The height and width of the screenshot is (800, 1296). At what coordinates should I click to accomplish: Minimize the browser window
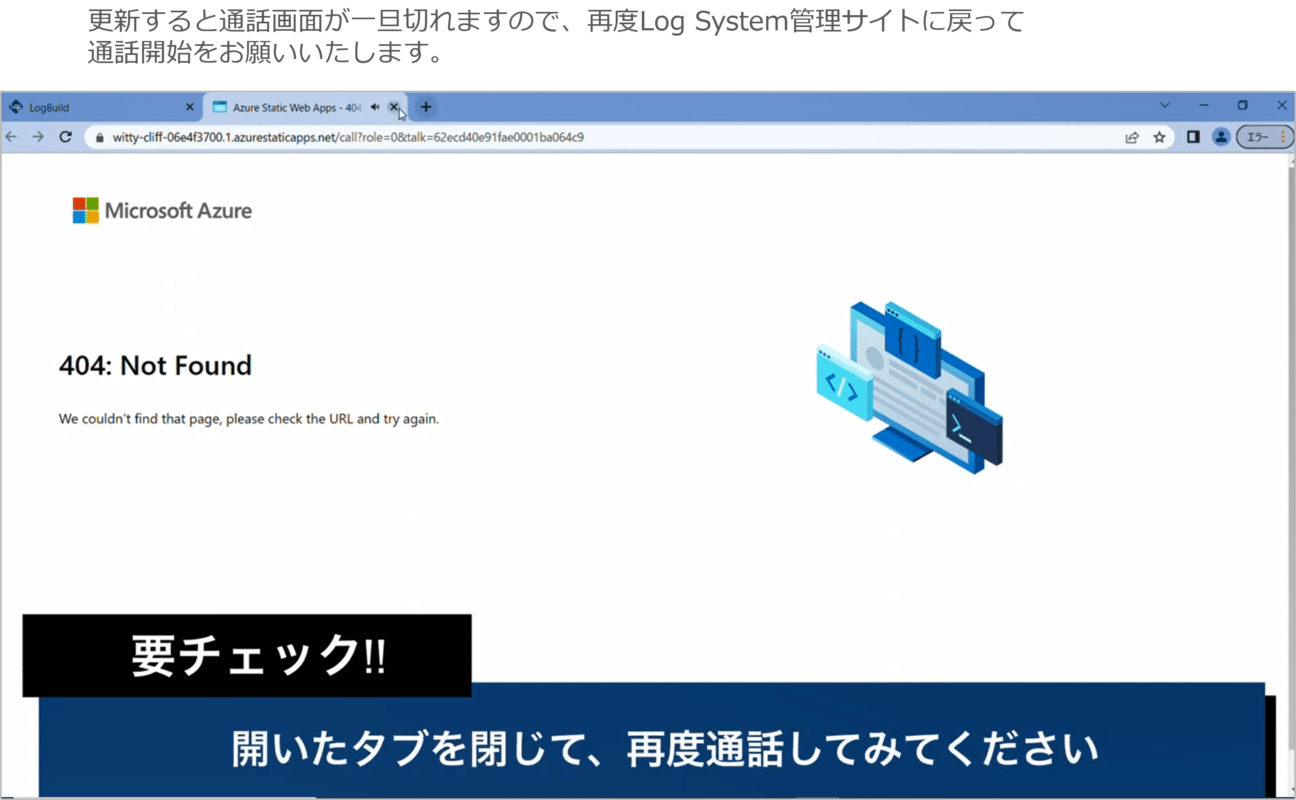[1204, 105]
